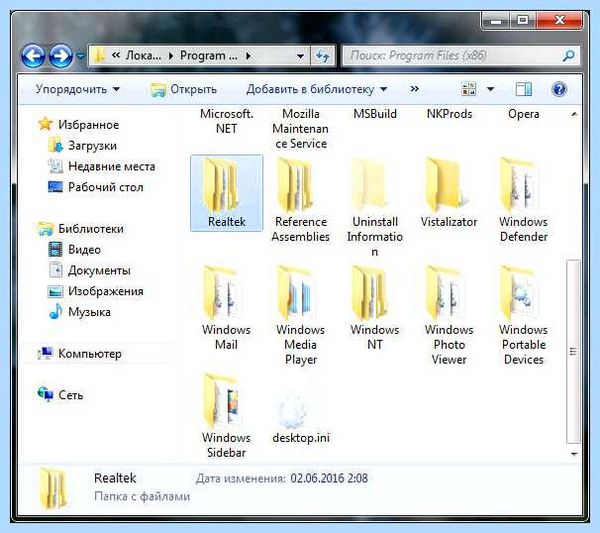The height and width of the screenshot is (533, 600).
Task: Select the Windows NT folder
Action: coord(375,308)
